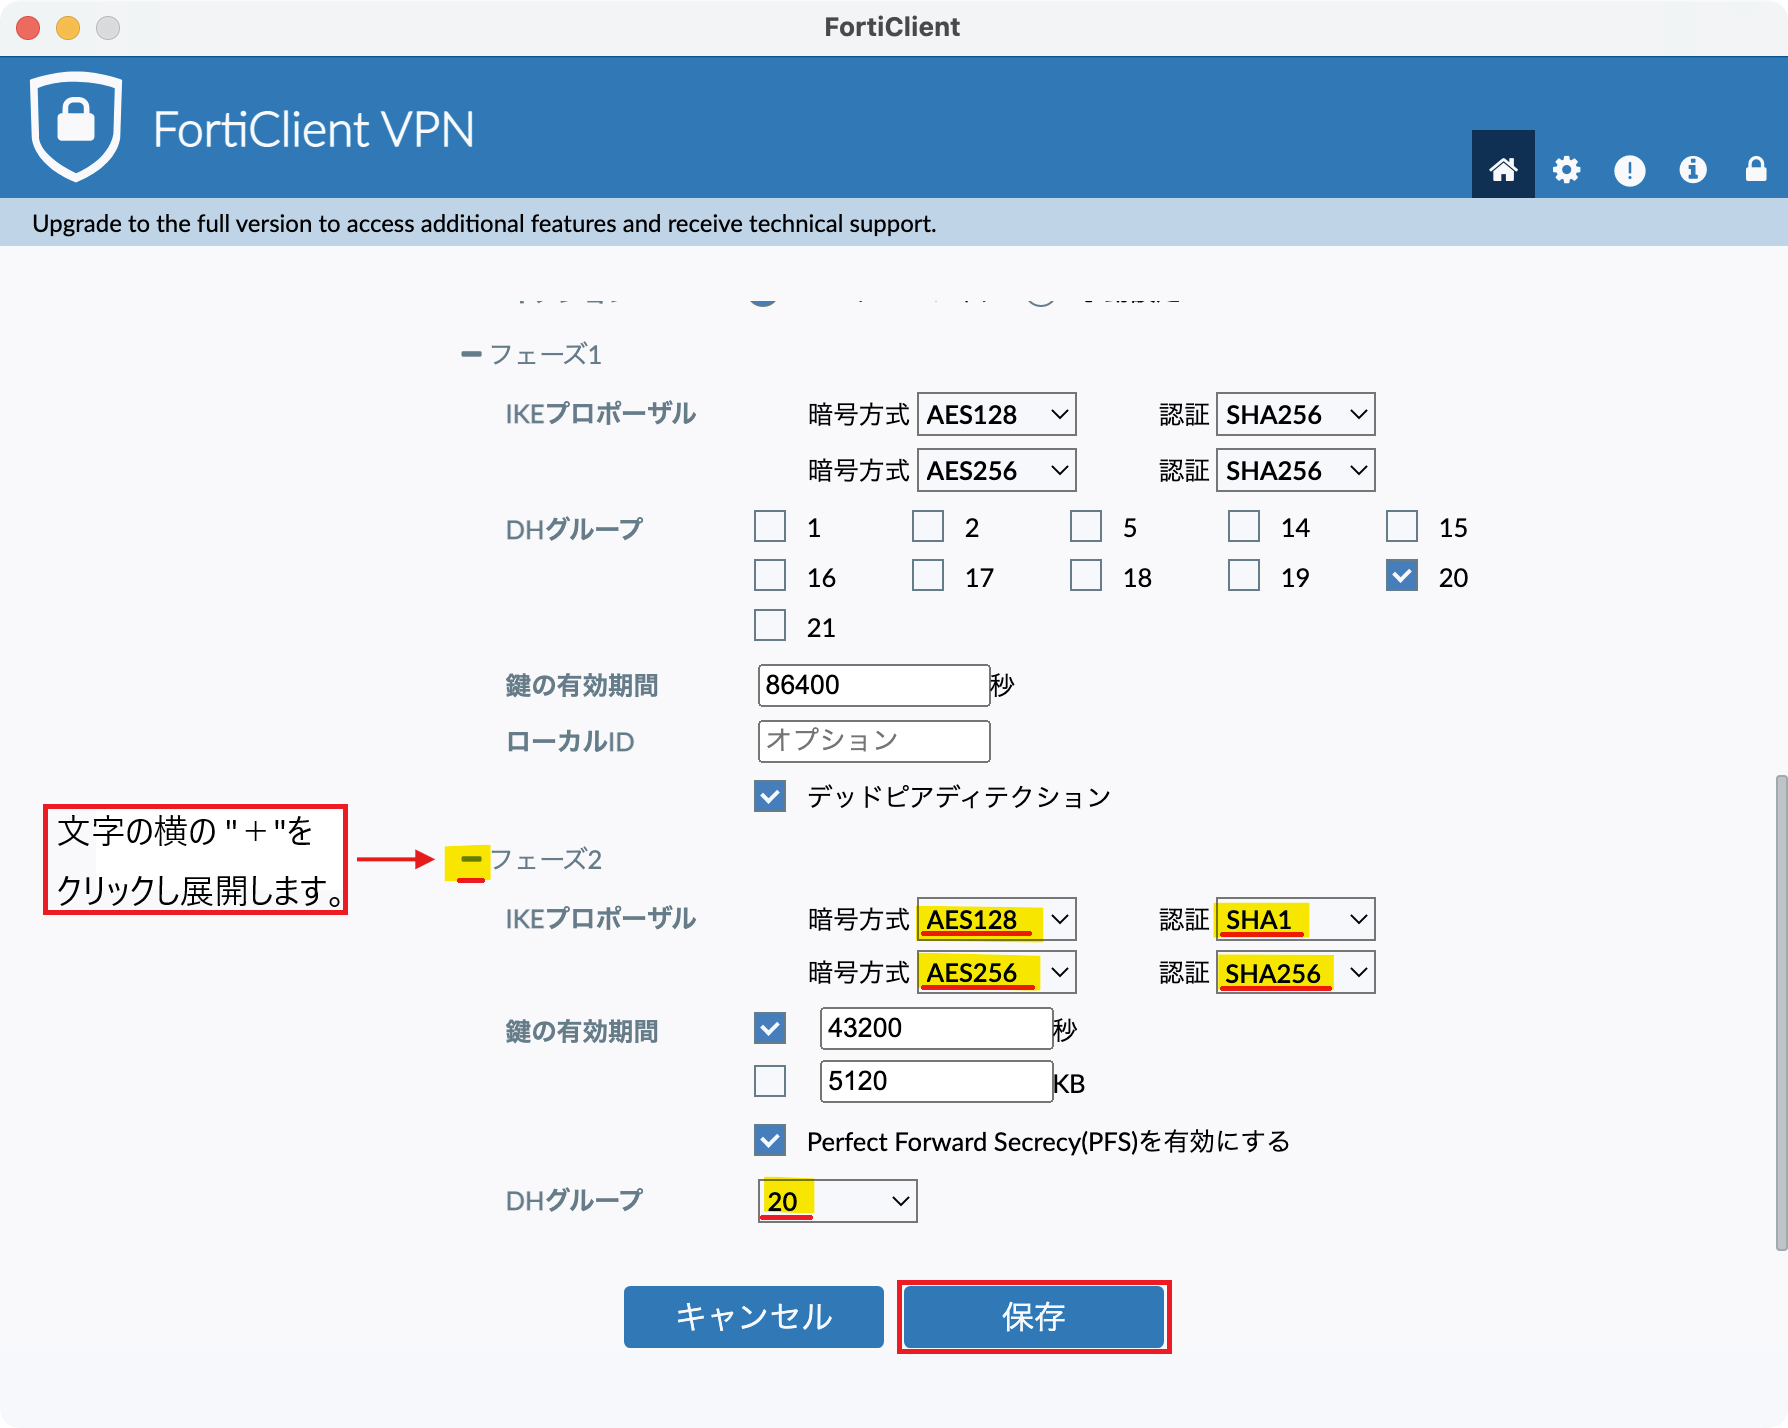The image size is (1788, 1428).
Task: Click the FortiClient shield logo
Action: [x=76, y=126]
